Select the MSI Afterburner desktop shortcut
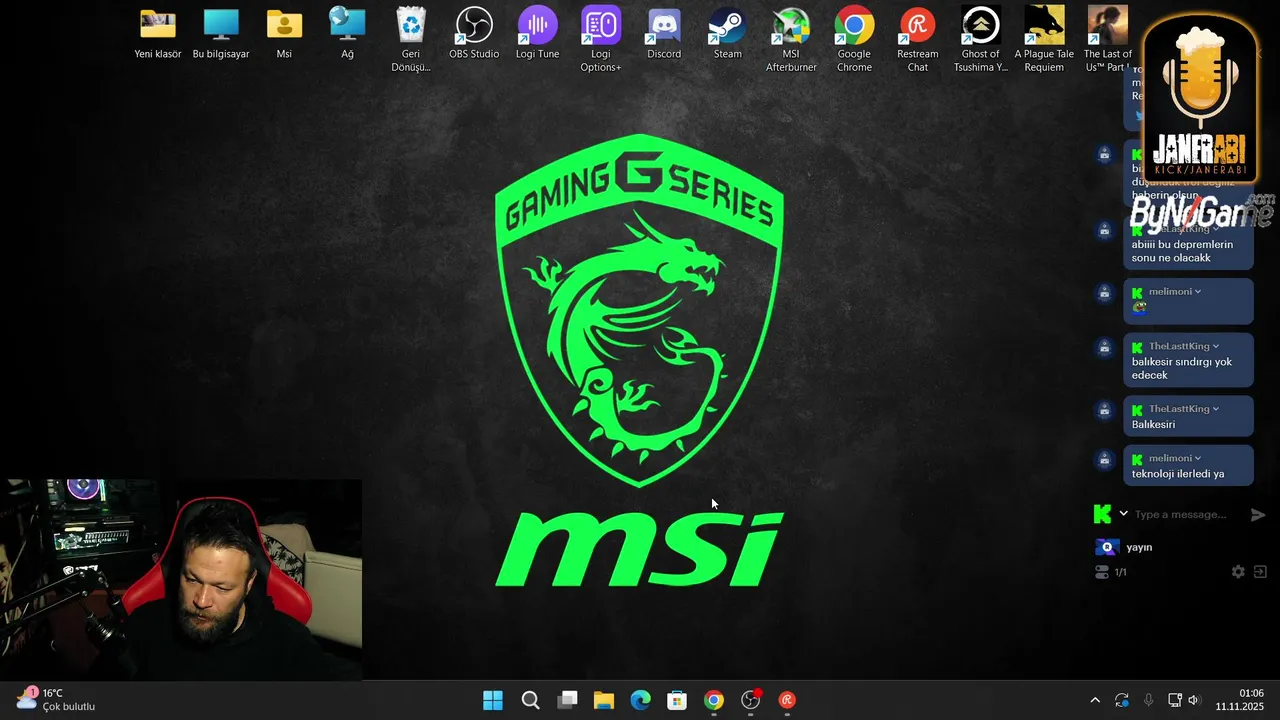Image resolution: width=1280 pixels, height=720 pixels. (x=791, y=40)
